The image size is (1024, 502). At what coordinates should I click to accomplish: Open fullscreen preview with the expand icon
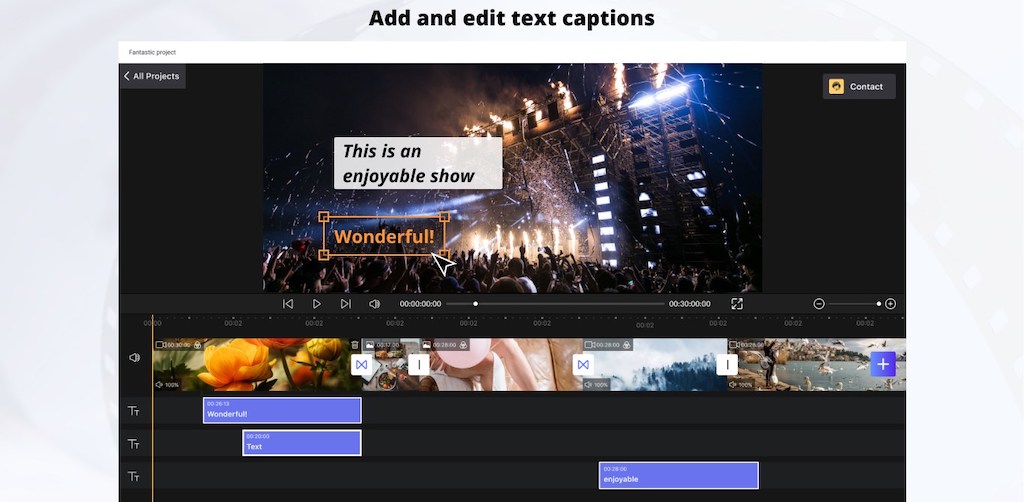(737, 304)
